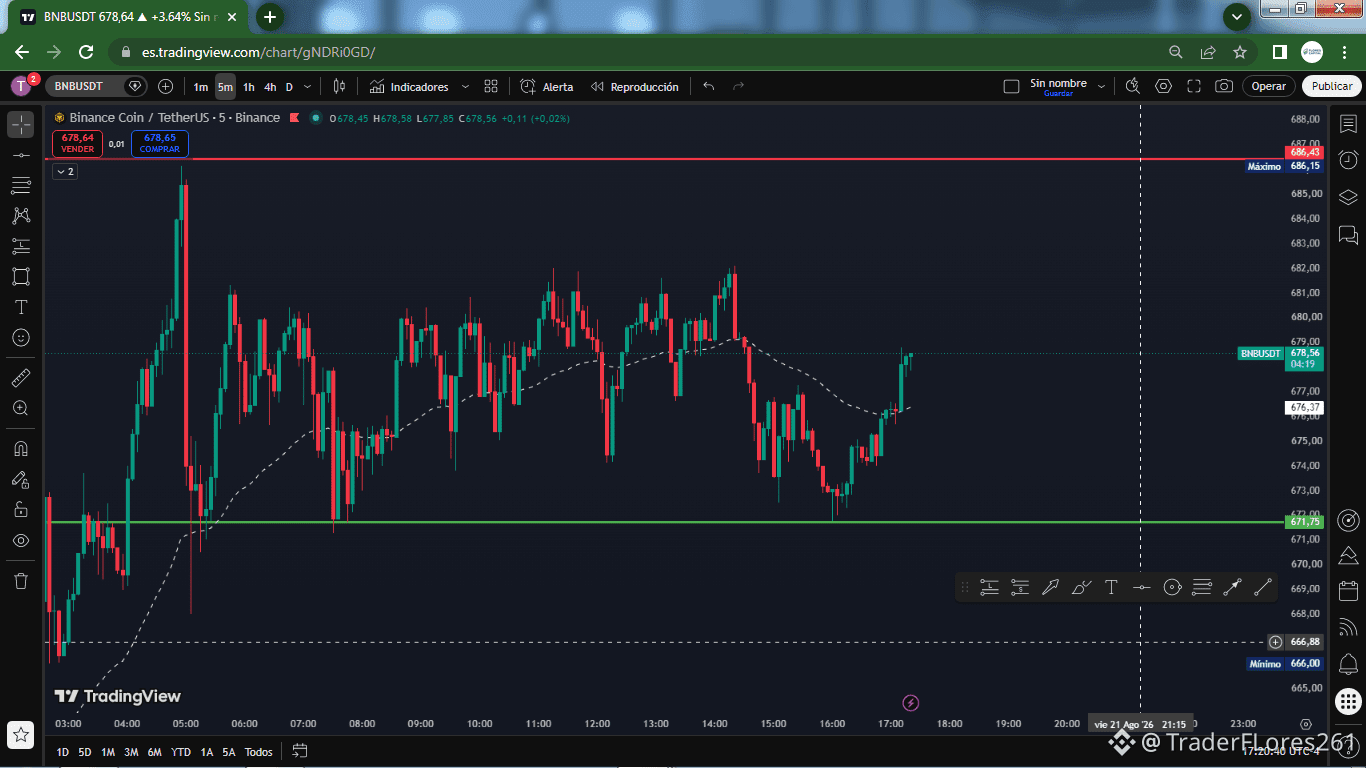Open the forecasting and measurement tools
Screen dimensions: 1366x768
(21, 246)
